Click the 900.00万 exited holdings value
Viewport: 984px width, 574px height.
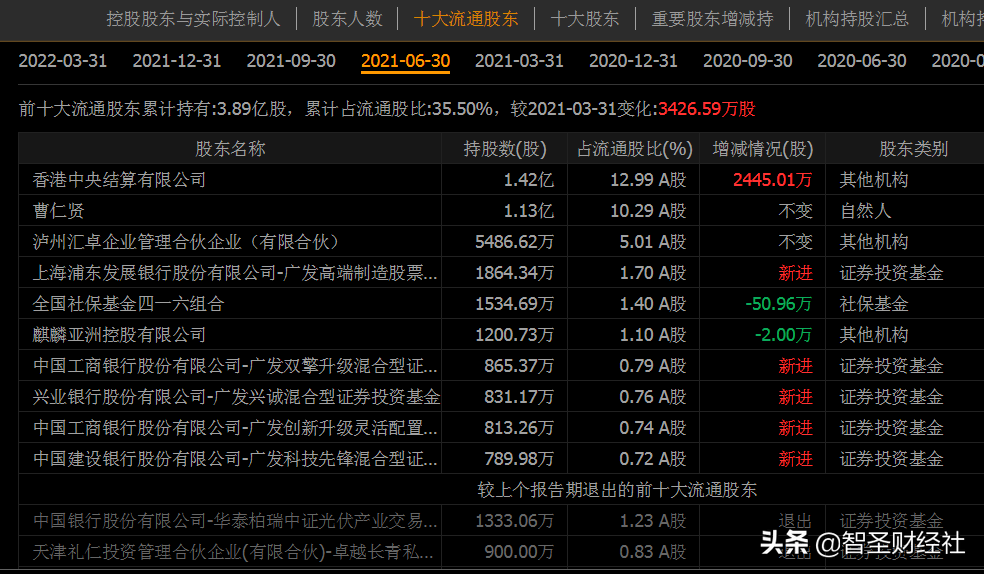(x=519, y=552)
